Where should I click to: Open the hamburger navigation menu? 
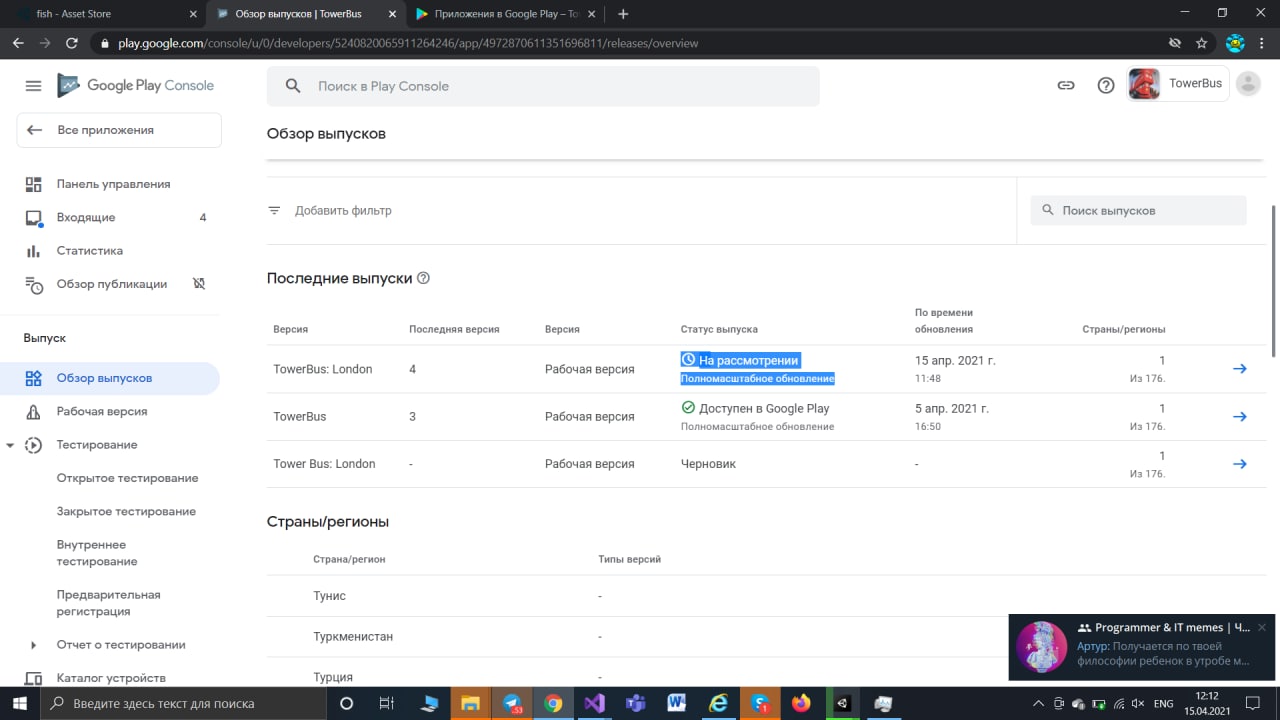pos(33,86)
